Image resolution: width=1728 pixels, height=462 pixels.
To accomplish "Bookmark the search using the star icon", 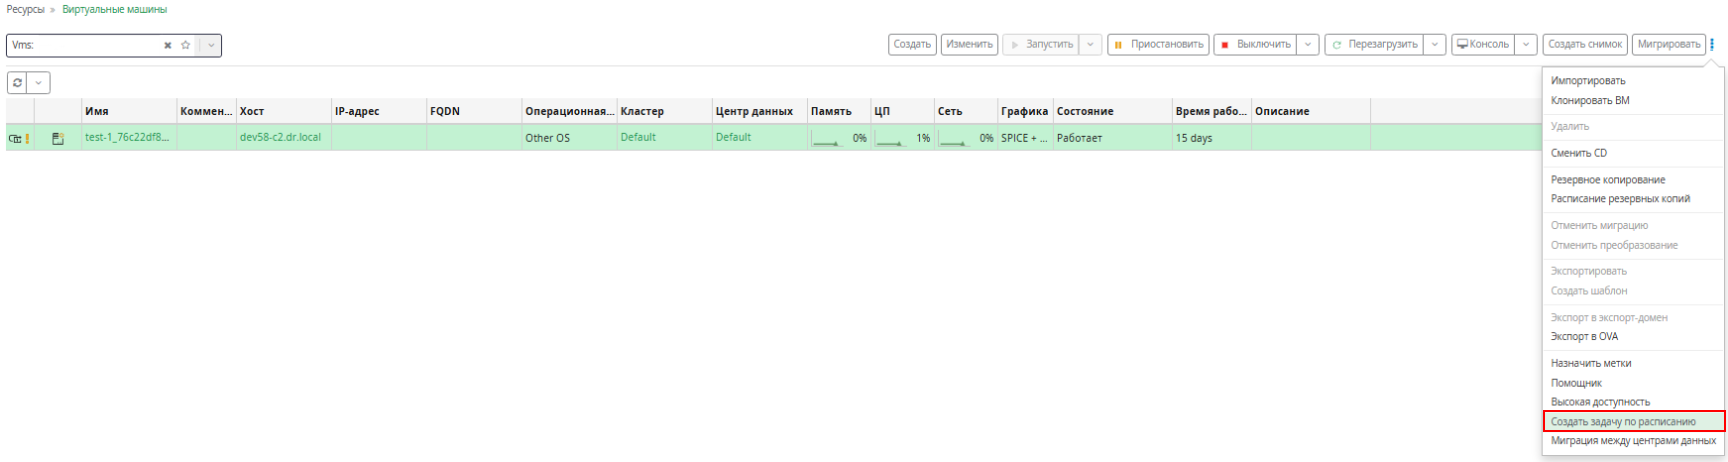I will (185, 45).
